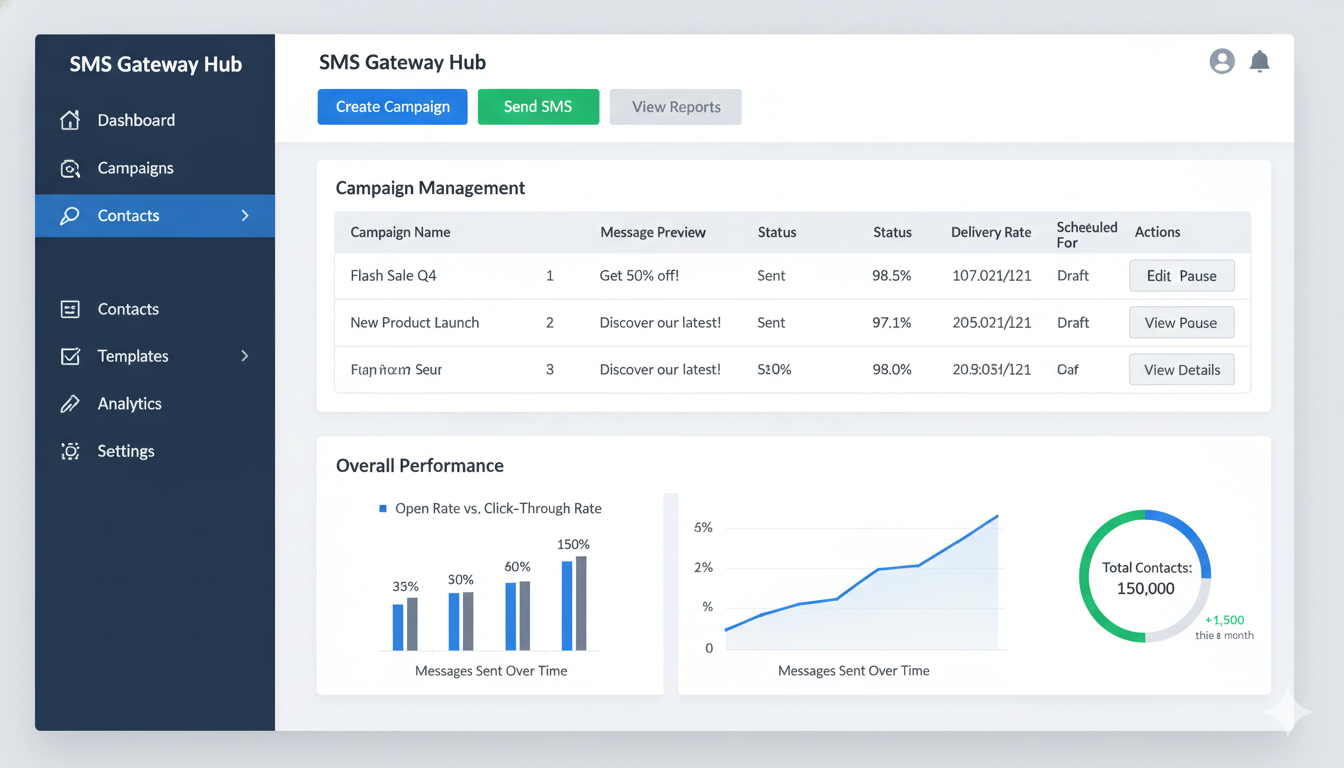Open the Dashboard home icon
The image size is (1344, 768).
pos(70,119)
